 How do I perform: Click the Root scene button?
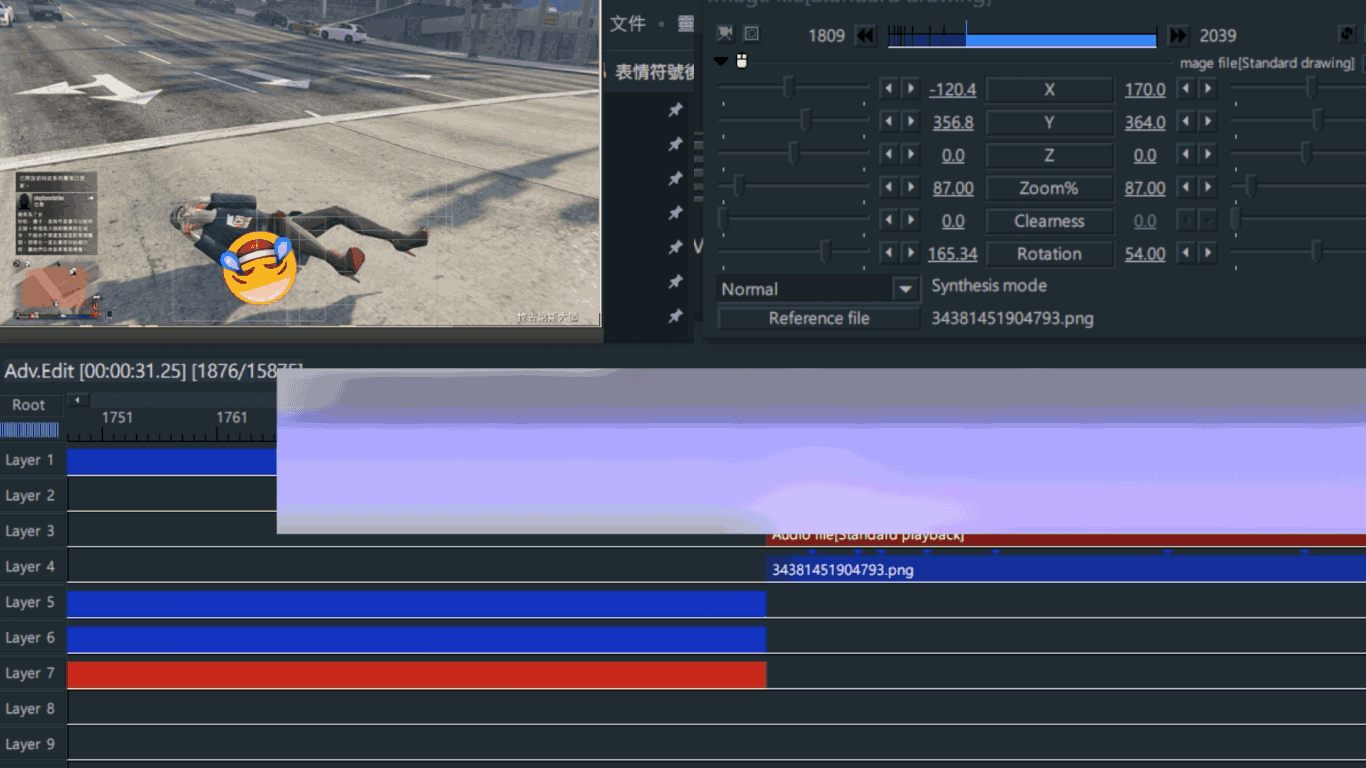pos(30,405)
